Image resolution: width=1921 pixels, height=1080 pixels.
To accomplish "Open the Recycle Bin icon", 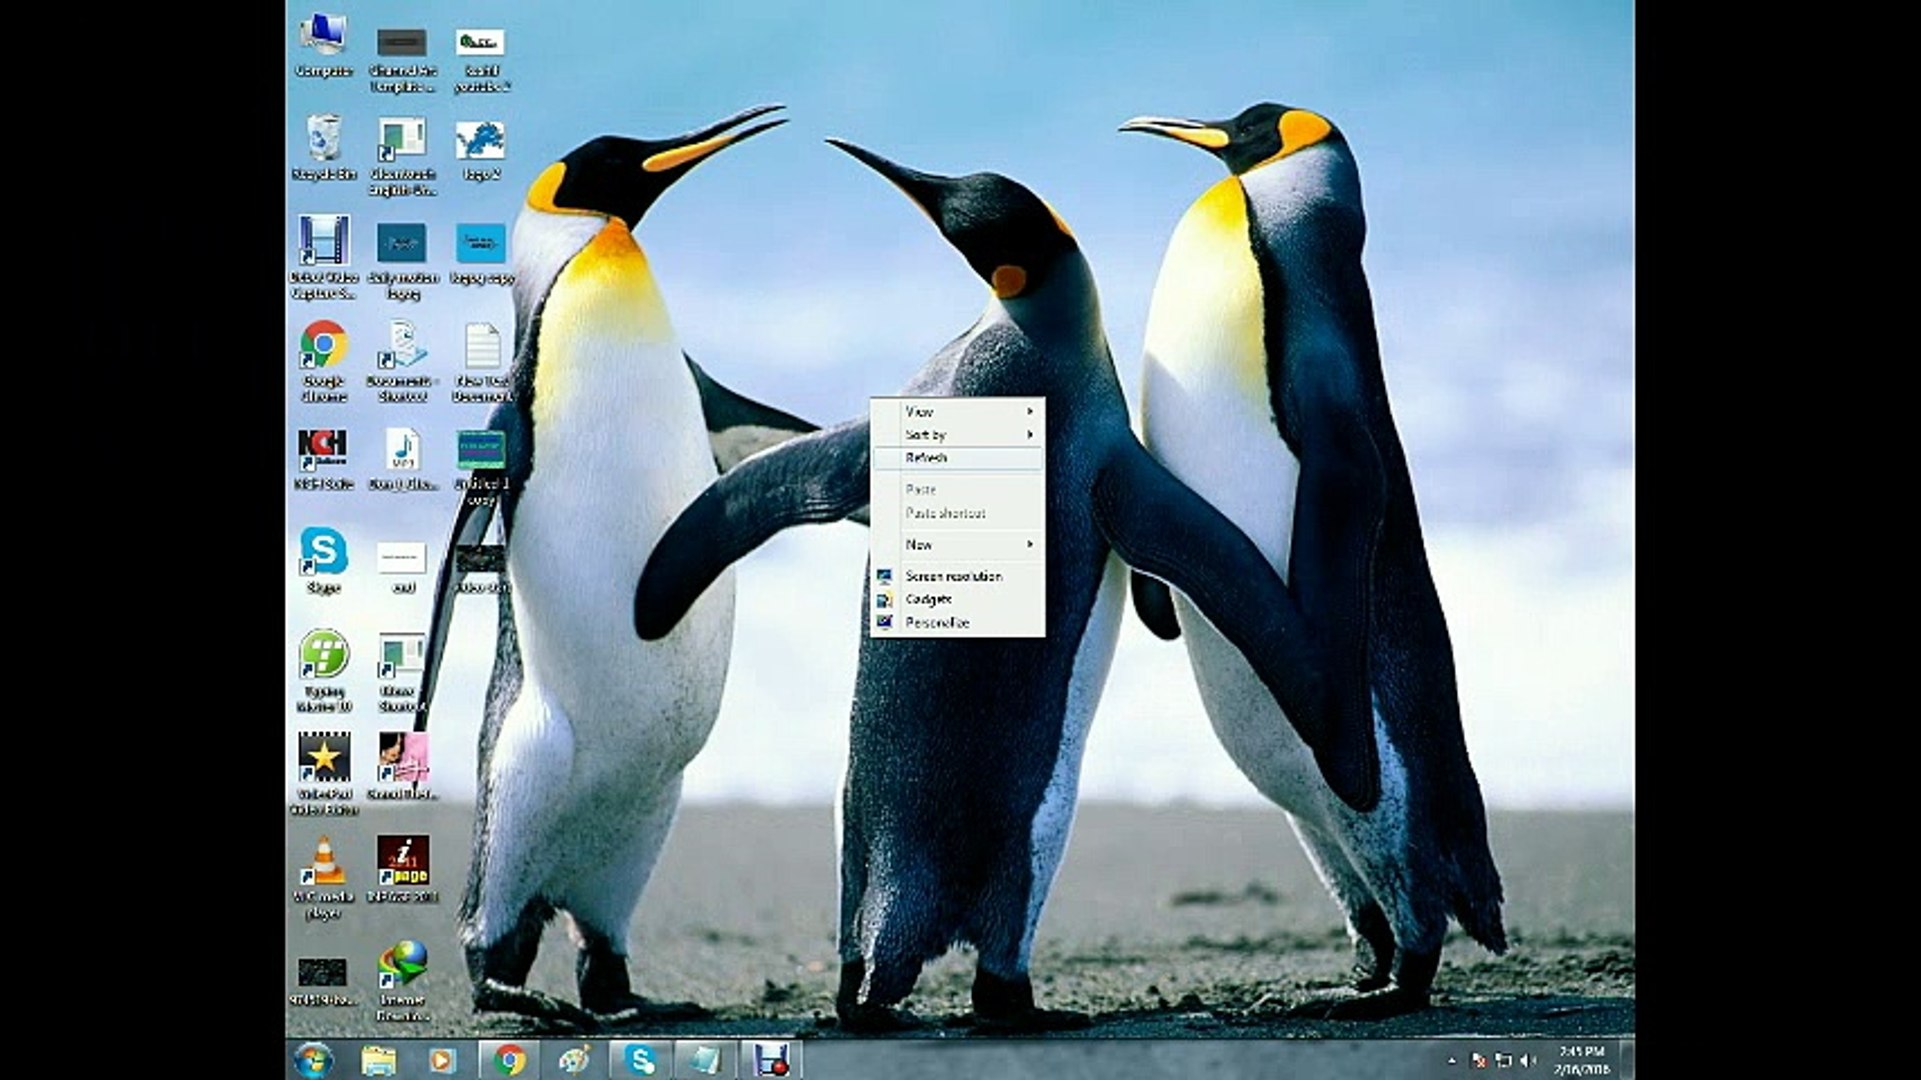I will [323, 146].
